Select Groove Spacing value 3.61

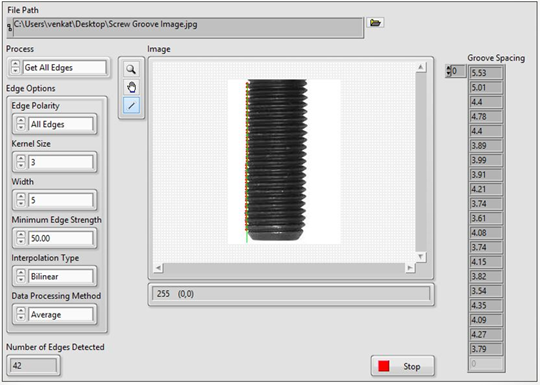click(486, 218)
